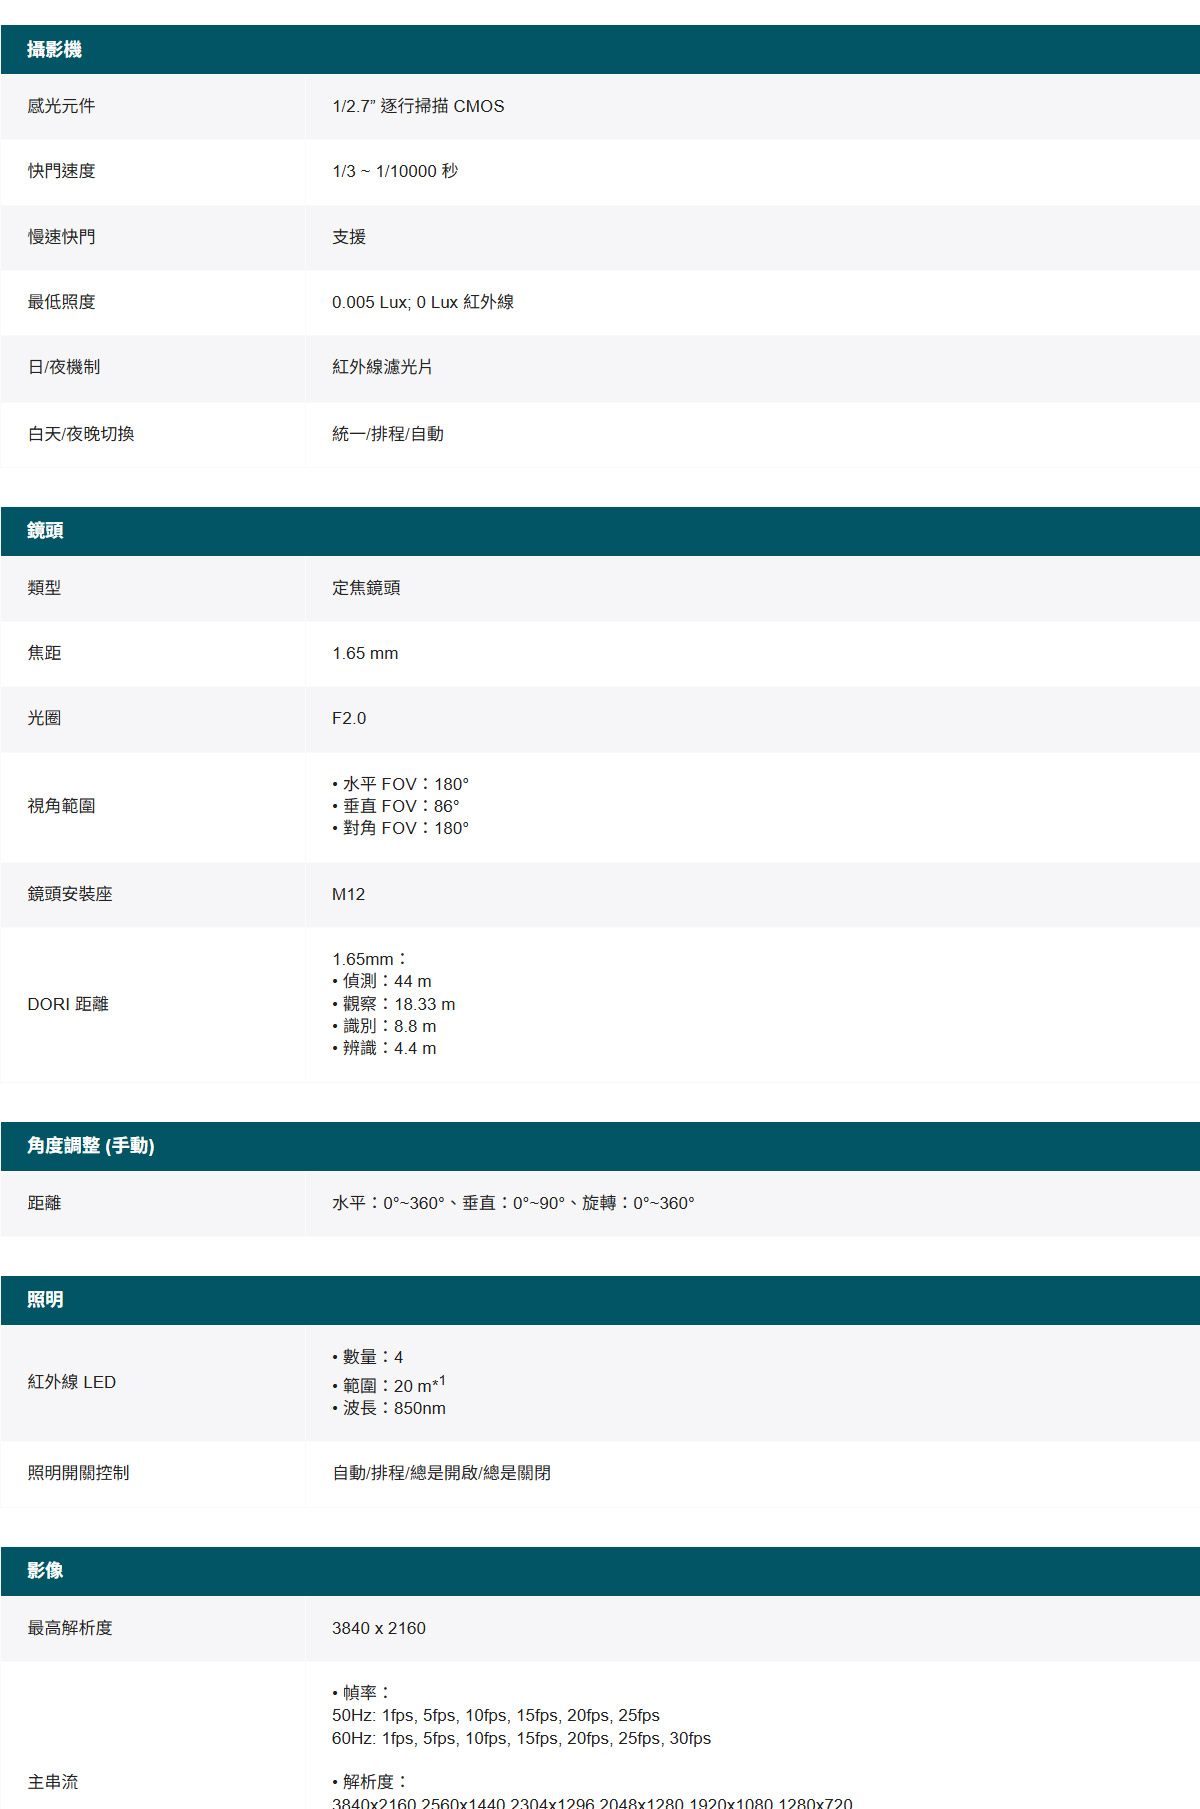
Task: Select the 解析度： heading line
Action: point(370,1782)
